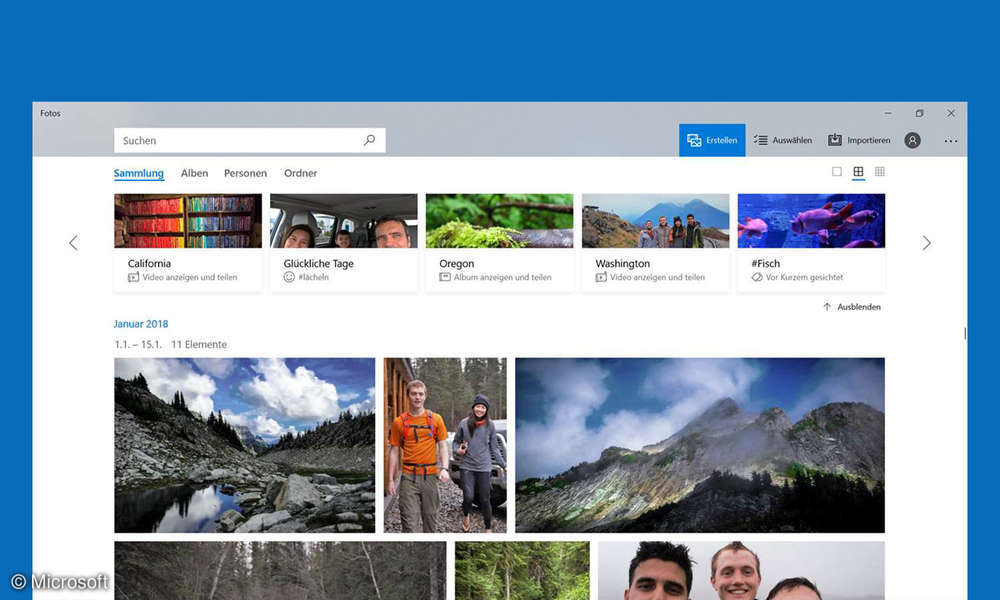The width and height of the screenshot is (1000, 600).
Task: Click the account profile icon
Action: pyautogui.click(x=912, y=140)
